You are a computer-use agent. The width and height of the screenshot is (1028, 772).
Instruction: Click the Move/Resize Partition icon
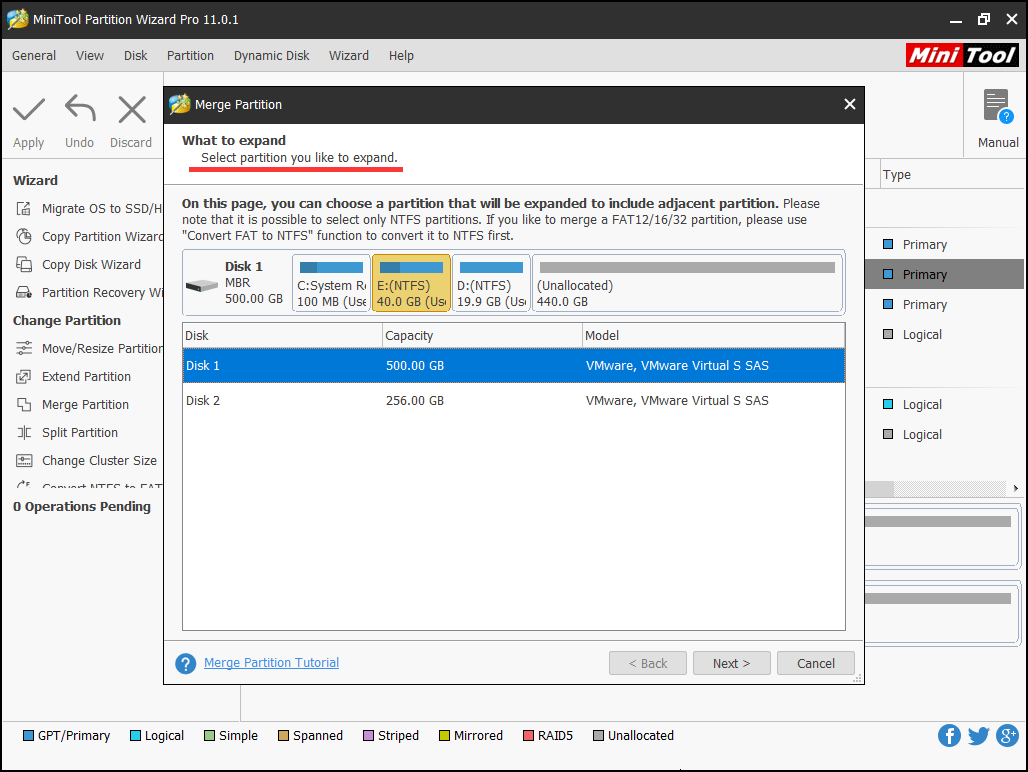coord(24,349)
